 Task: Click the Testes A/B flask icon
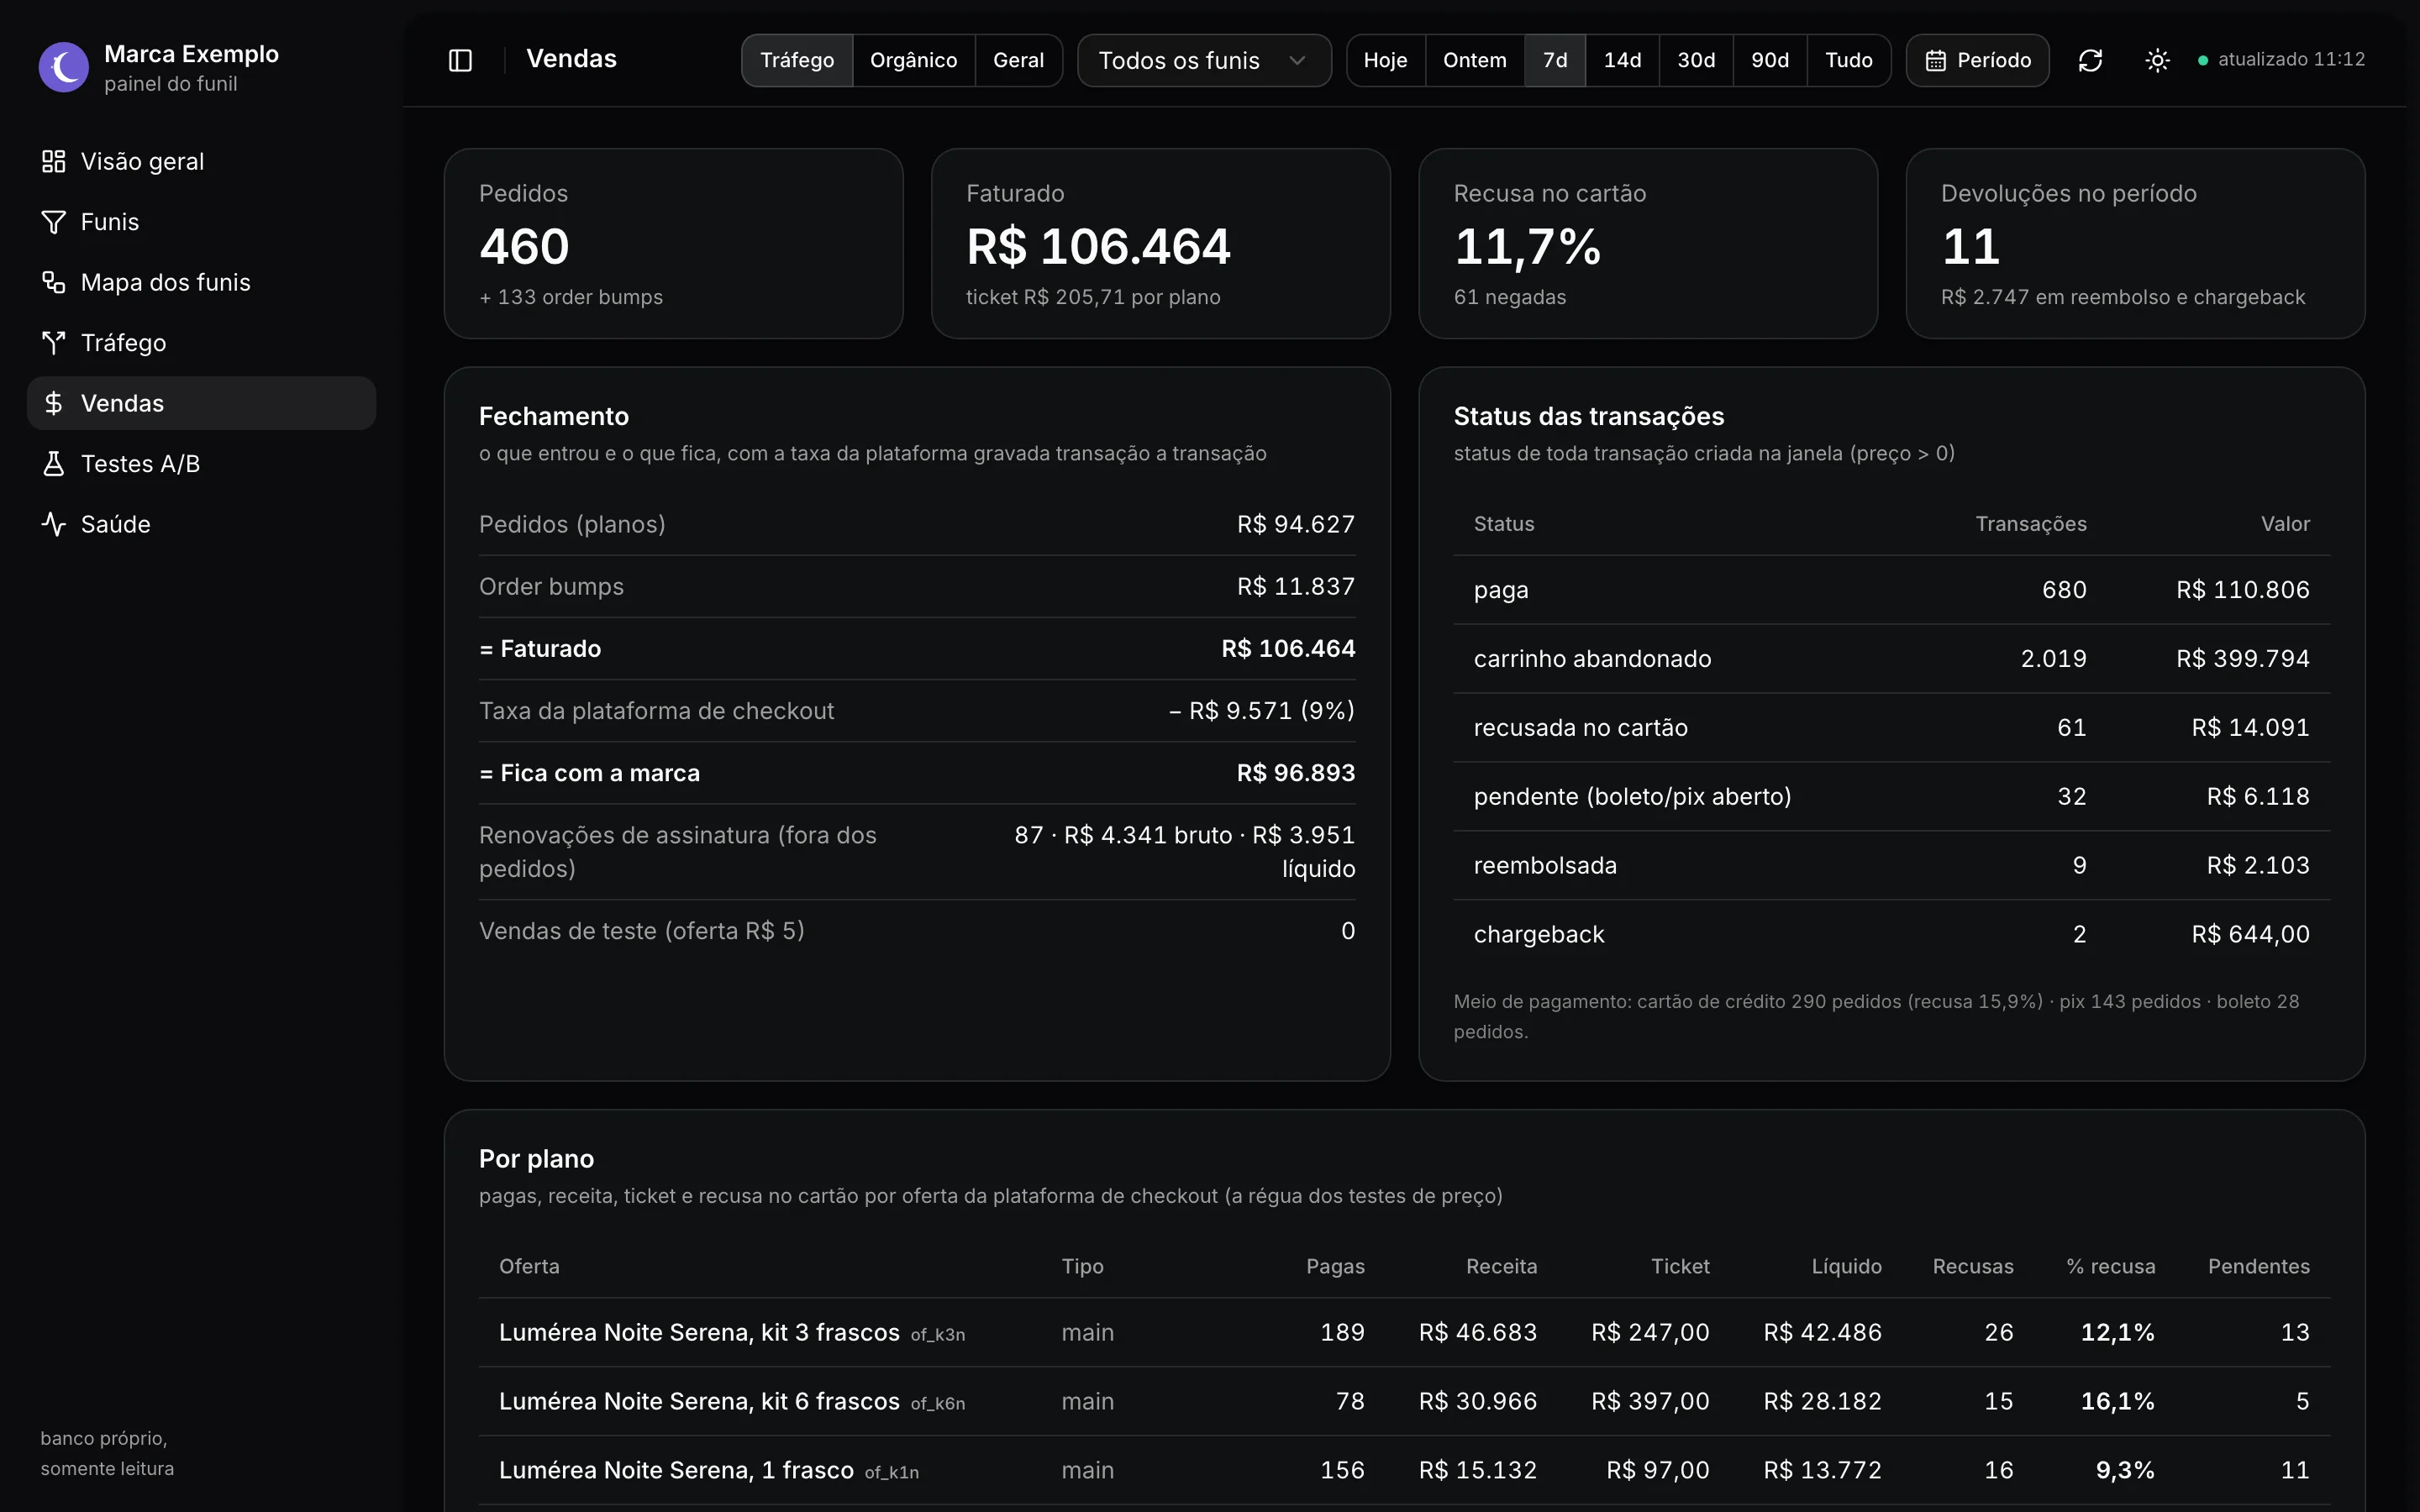click(53, 464)
